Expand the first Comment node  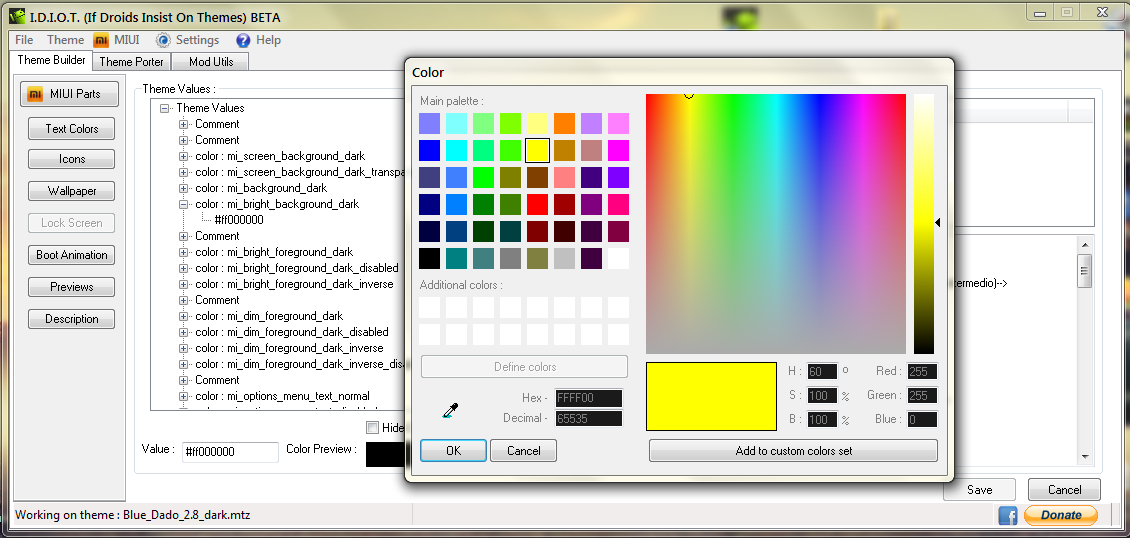[x=183, y=124]
